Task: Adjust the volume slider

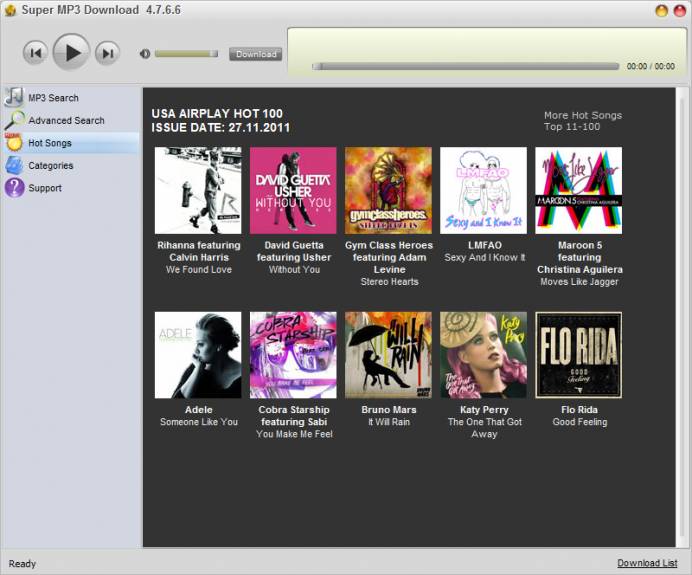Action: point(186,54)
